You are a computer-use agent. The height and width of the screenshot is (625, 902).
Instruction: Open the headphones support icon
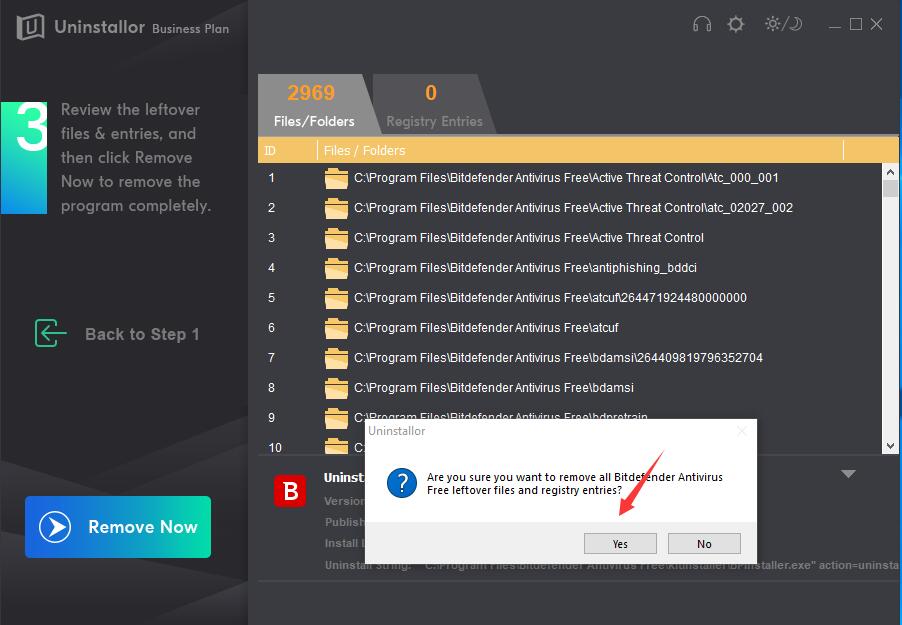point(702,24)
